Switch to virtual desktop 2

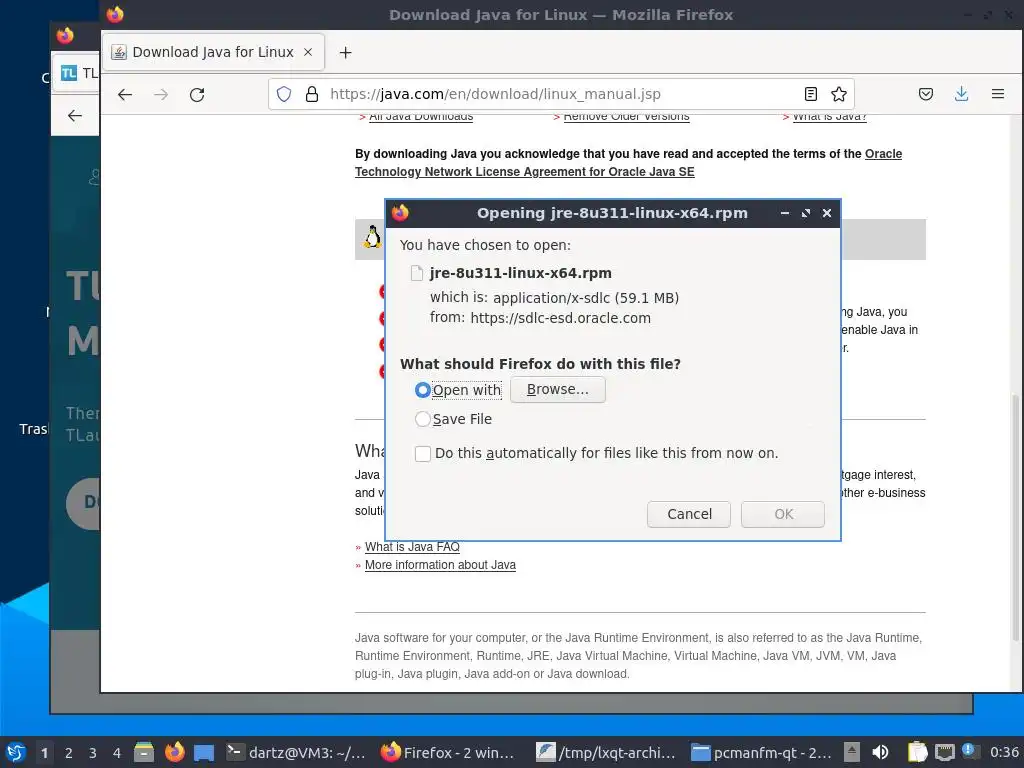click(69, 753)
